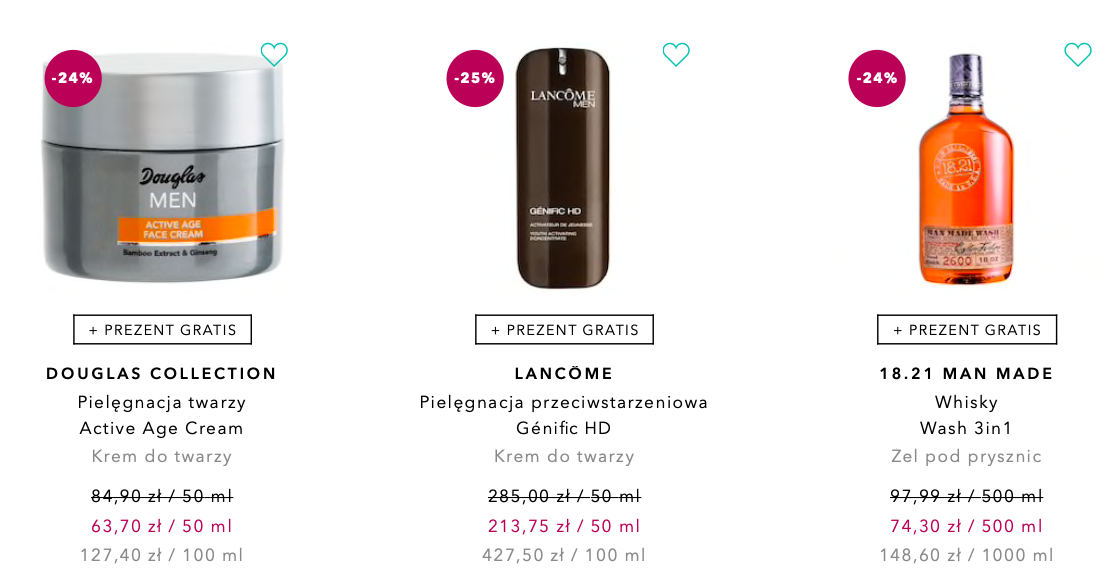
Task: Open the 'Active Age Cream' product name
Action: (162, 428)
